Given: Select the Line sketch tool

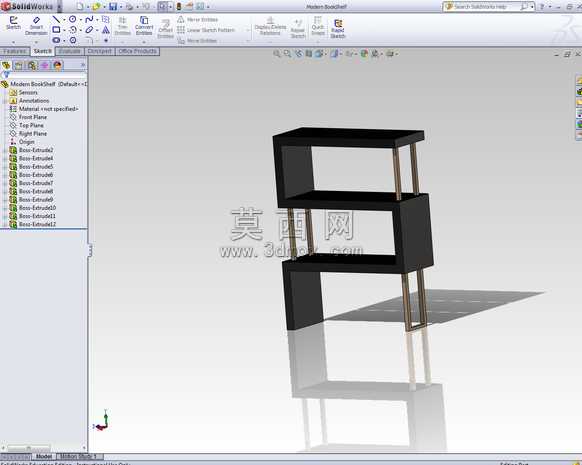Looking at the screenshot, I should [56, 19].
